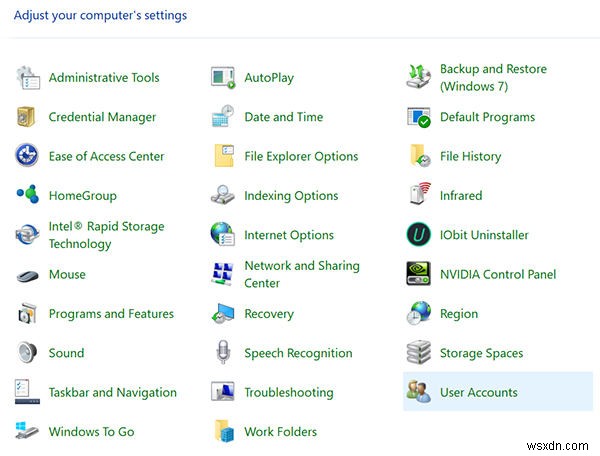
Task: Open the Windows To Go link
Action: [91, 432]
